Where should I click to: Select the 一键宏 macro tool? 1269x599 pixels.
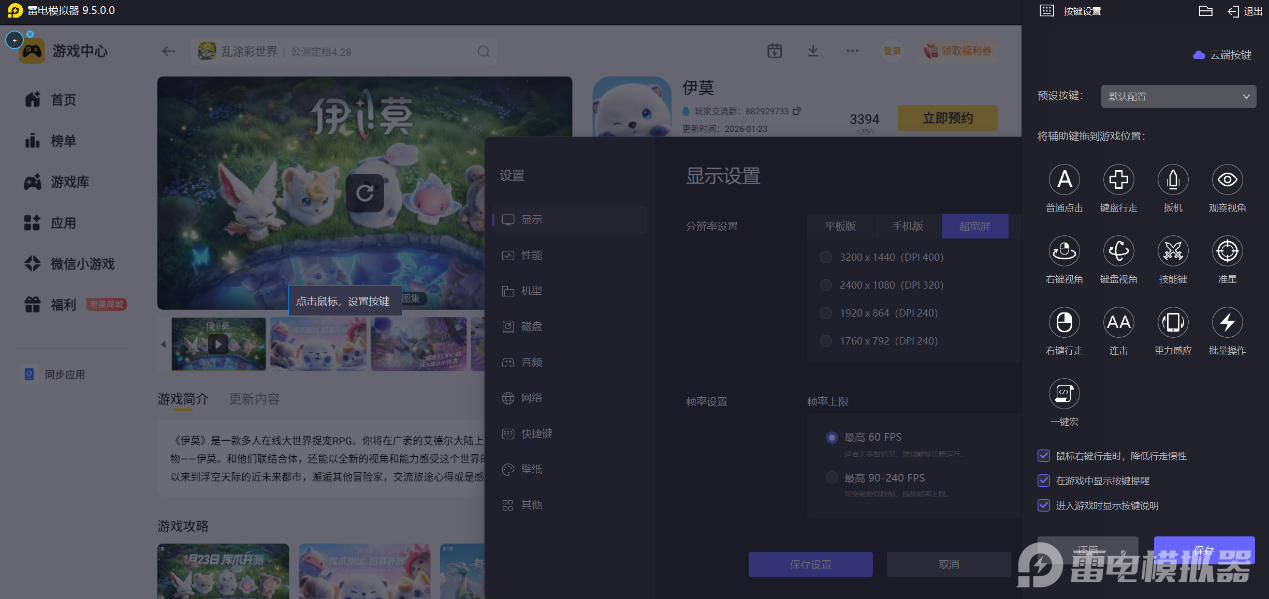(1064, 393)
